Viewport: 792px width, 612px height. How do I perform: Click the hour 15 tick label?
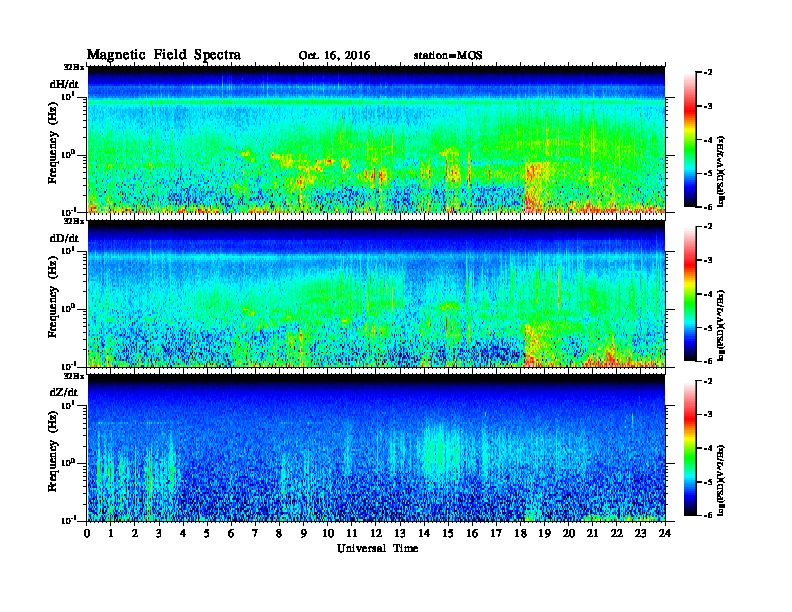point(448,533)
